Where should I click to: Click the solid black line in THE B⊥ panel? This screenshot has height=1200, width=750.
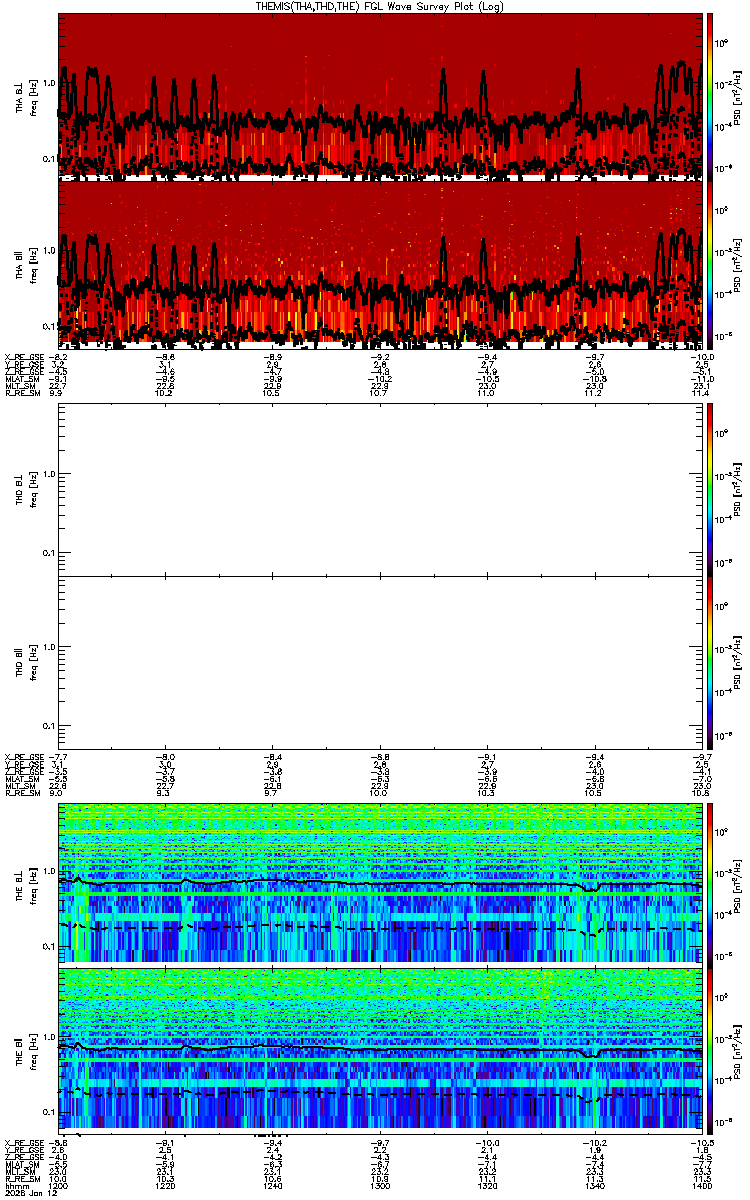tap(381, 884)
